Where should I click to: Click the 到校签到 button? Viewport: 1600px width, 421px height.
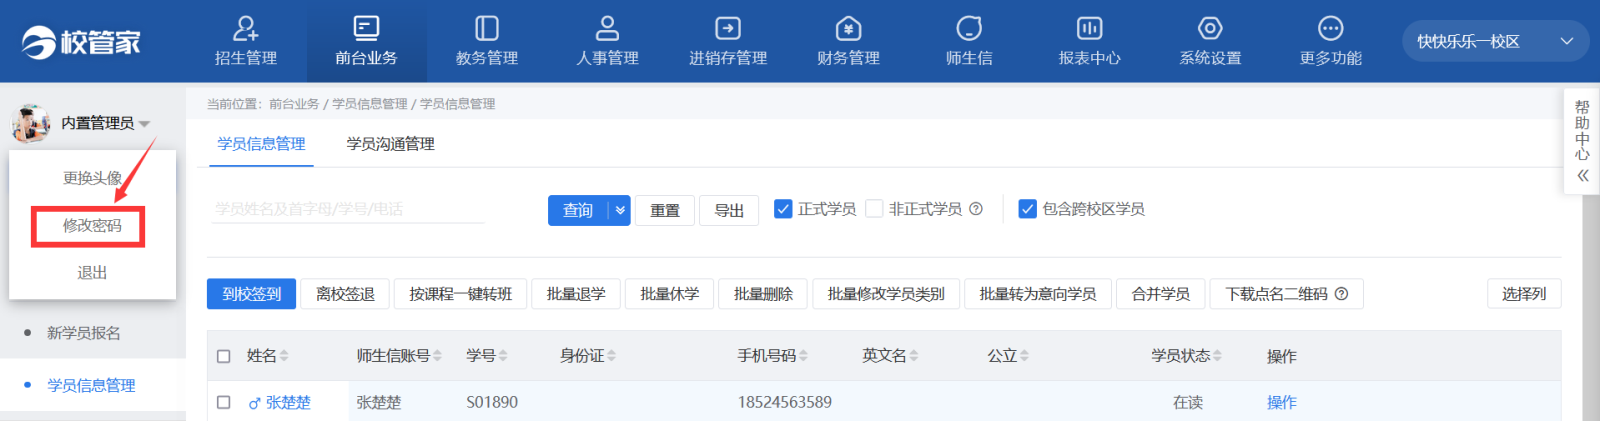point(251,294)
